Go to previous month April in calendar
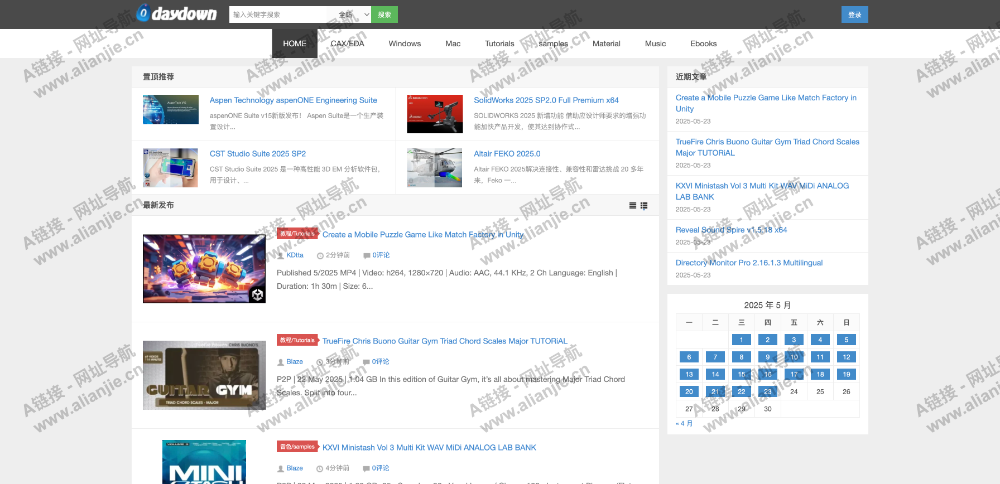This screenshot has width=1000, height=484. point(684,423)
